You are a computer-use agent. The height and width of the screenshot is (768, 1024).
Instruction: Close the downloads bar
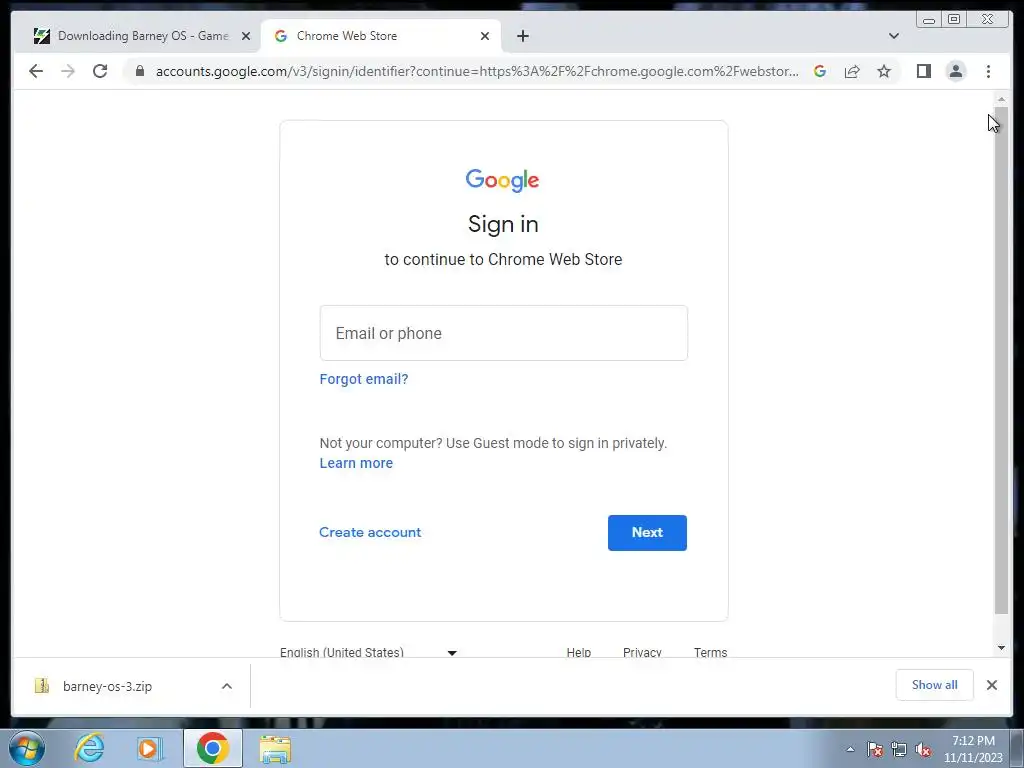(992, 685)
